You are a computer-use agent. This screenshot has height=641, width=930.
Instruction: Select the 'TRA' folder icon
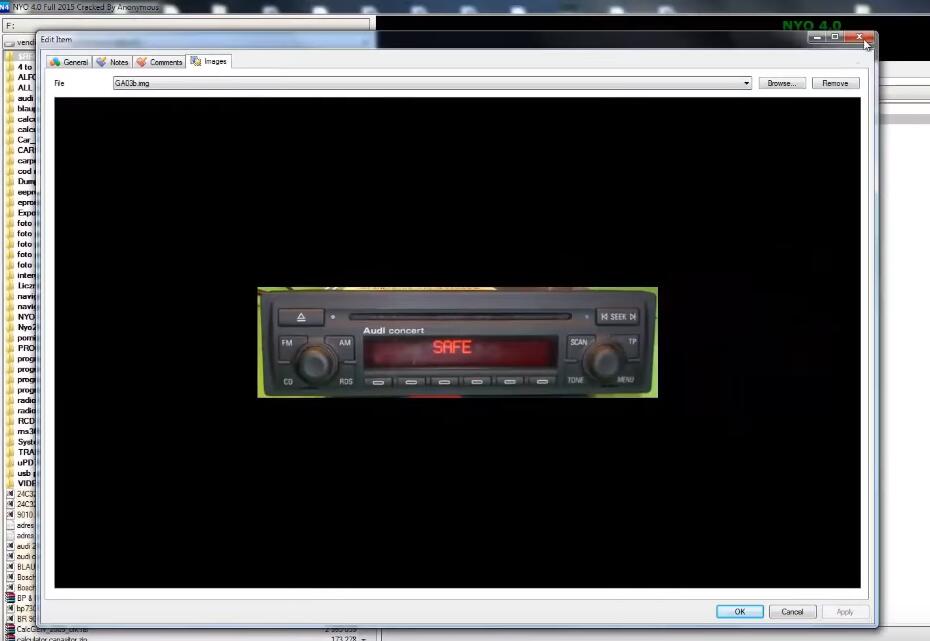pyautogui.click(x=10, y=452)
